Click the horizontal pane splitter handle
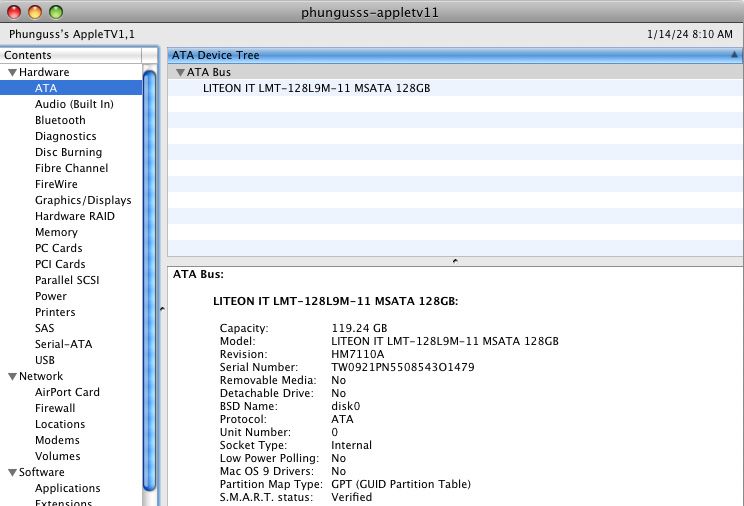744x506 pixels. pyautogui.click(x=455, y=261)
